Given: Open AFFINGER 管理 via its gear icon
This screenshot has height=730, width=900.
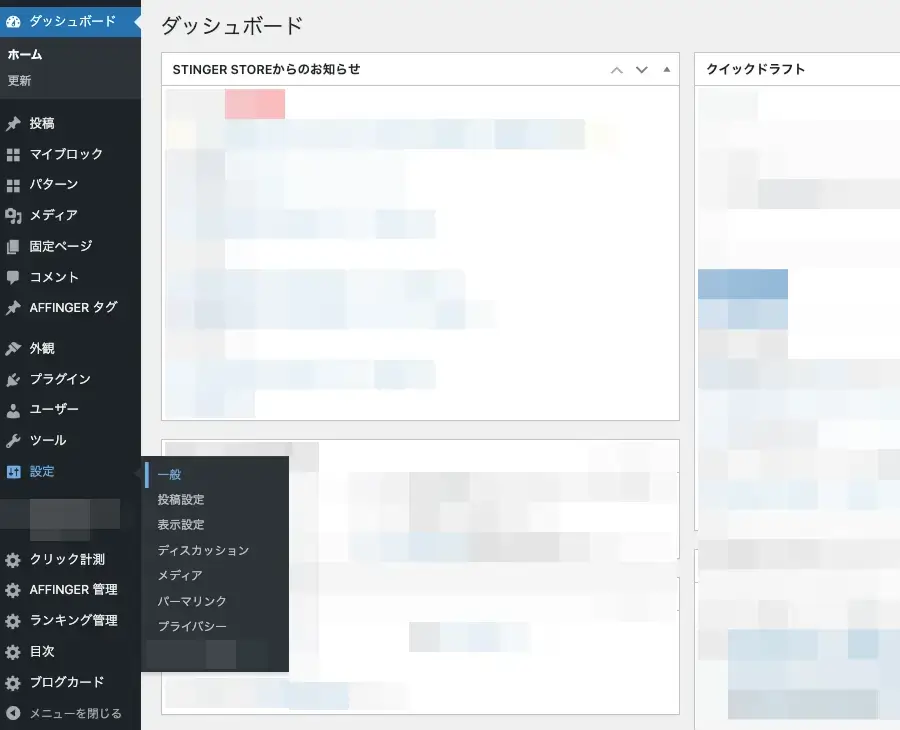Looking at the screenshot, I should click(x=14, y=589).
